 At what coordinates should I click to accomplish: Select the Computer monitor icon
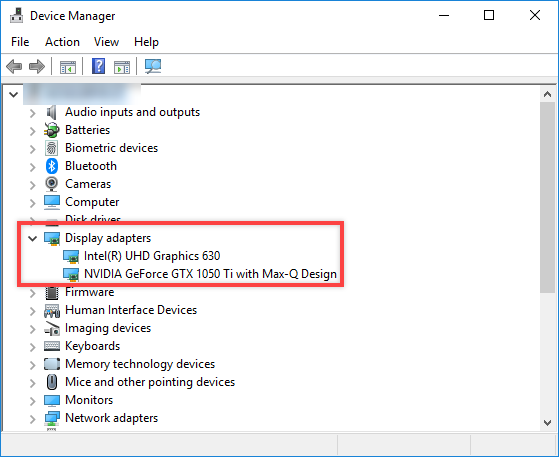[x=52, y=202]
